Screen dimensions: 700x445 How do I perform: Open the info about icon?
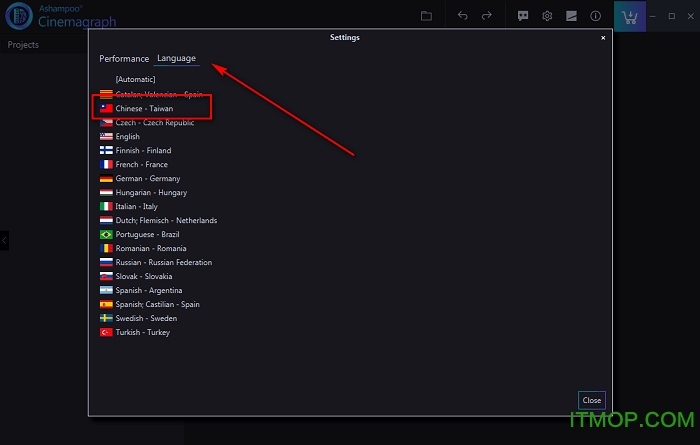(x=596, y=16)
